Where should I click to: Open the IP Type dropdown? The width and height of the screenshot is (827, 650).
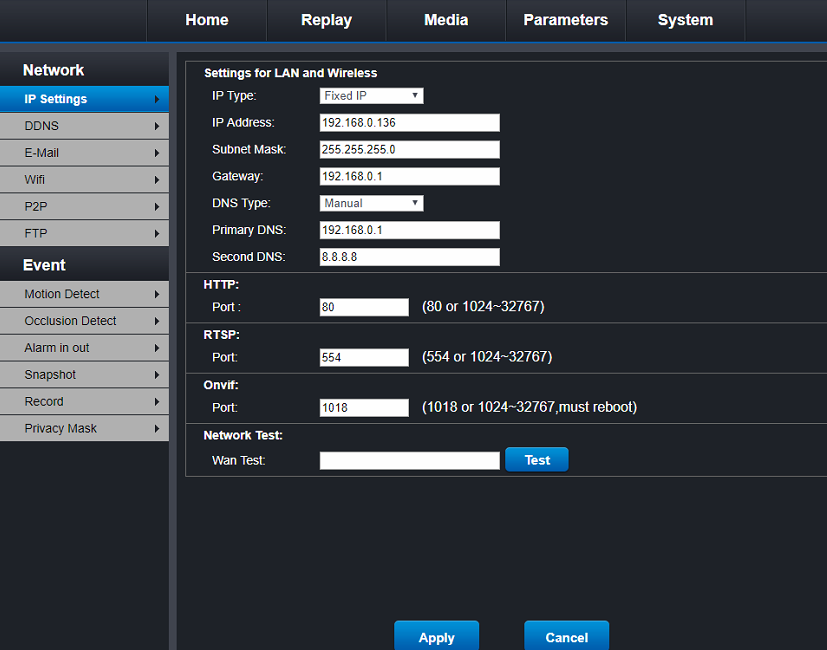click(x=371, y=96)
